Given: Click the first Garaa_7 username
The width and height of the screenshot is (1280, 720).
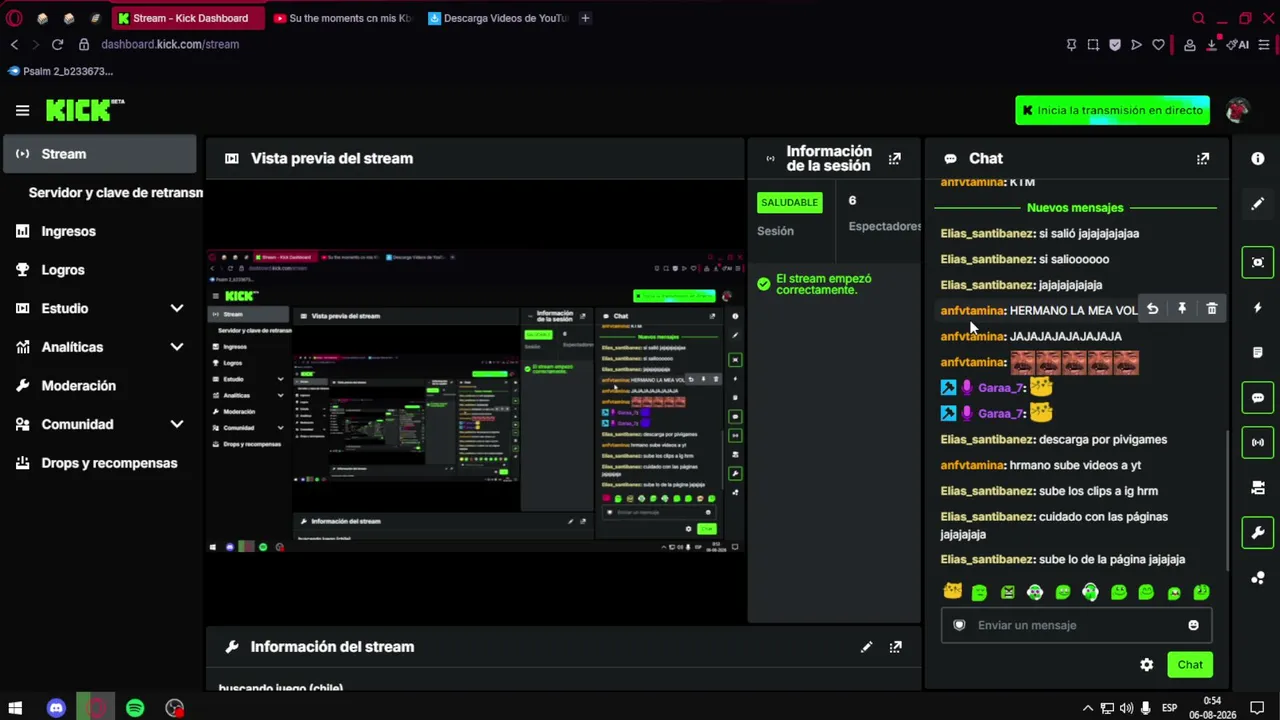Looking at the screenshot, I should (1001, 387).
